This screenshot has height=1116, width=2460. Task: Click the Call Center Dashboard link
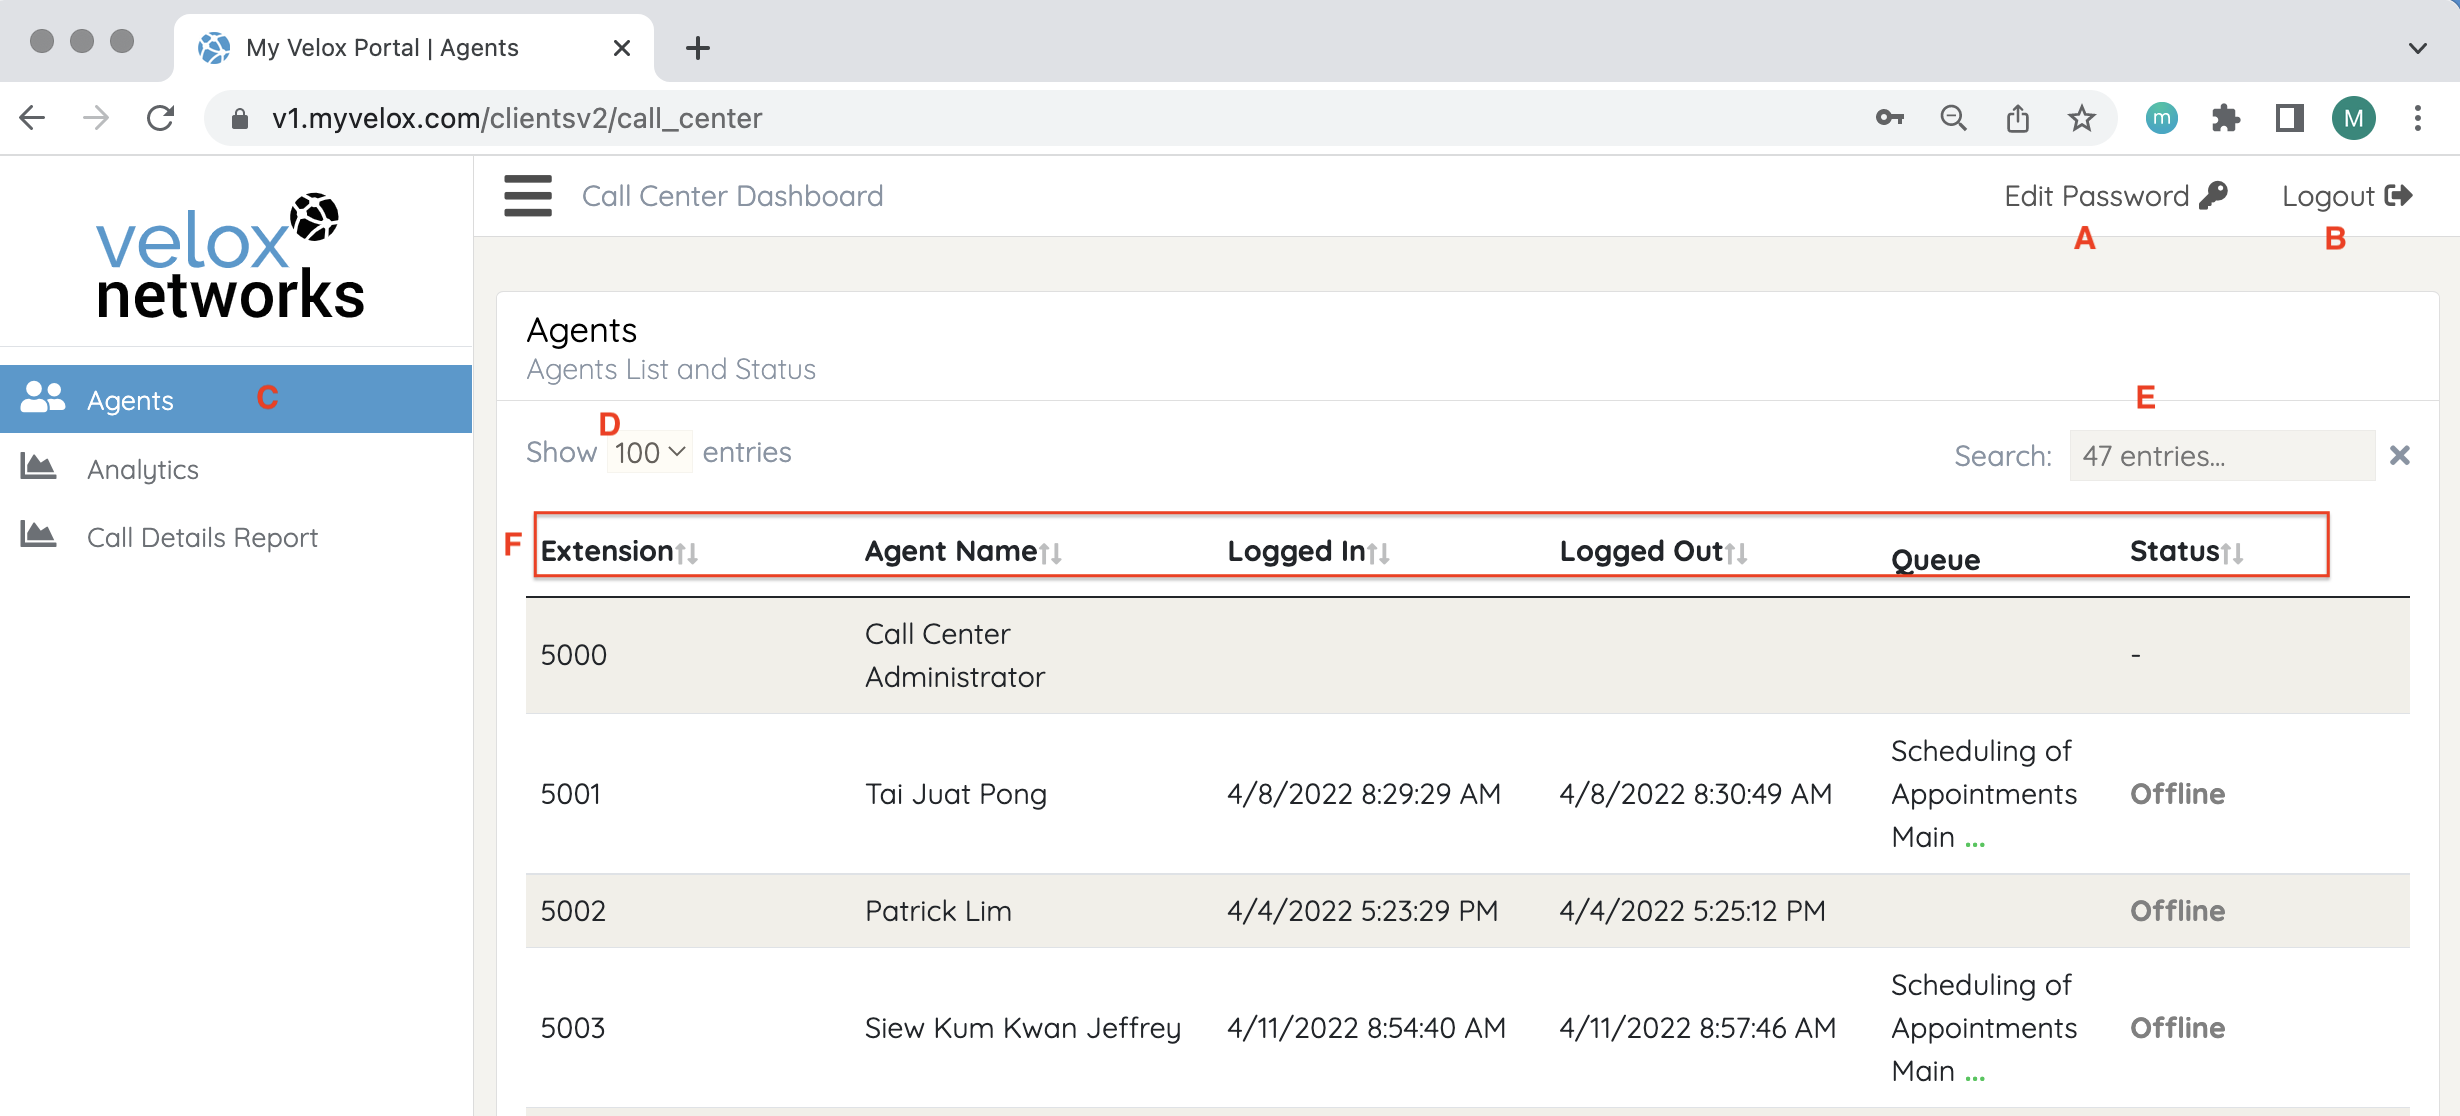(732, 196)
